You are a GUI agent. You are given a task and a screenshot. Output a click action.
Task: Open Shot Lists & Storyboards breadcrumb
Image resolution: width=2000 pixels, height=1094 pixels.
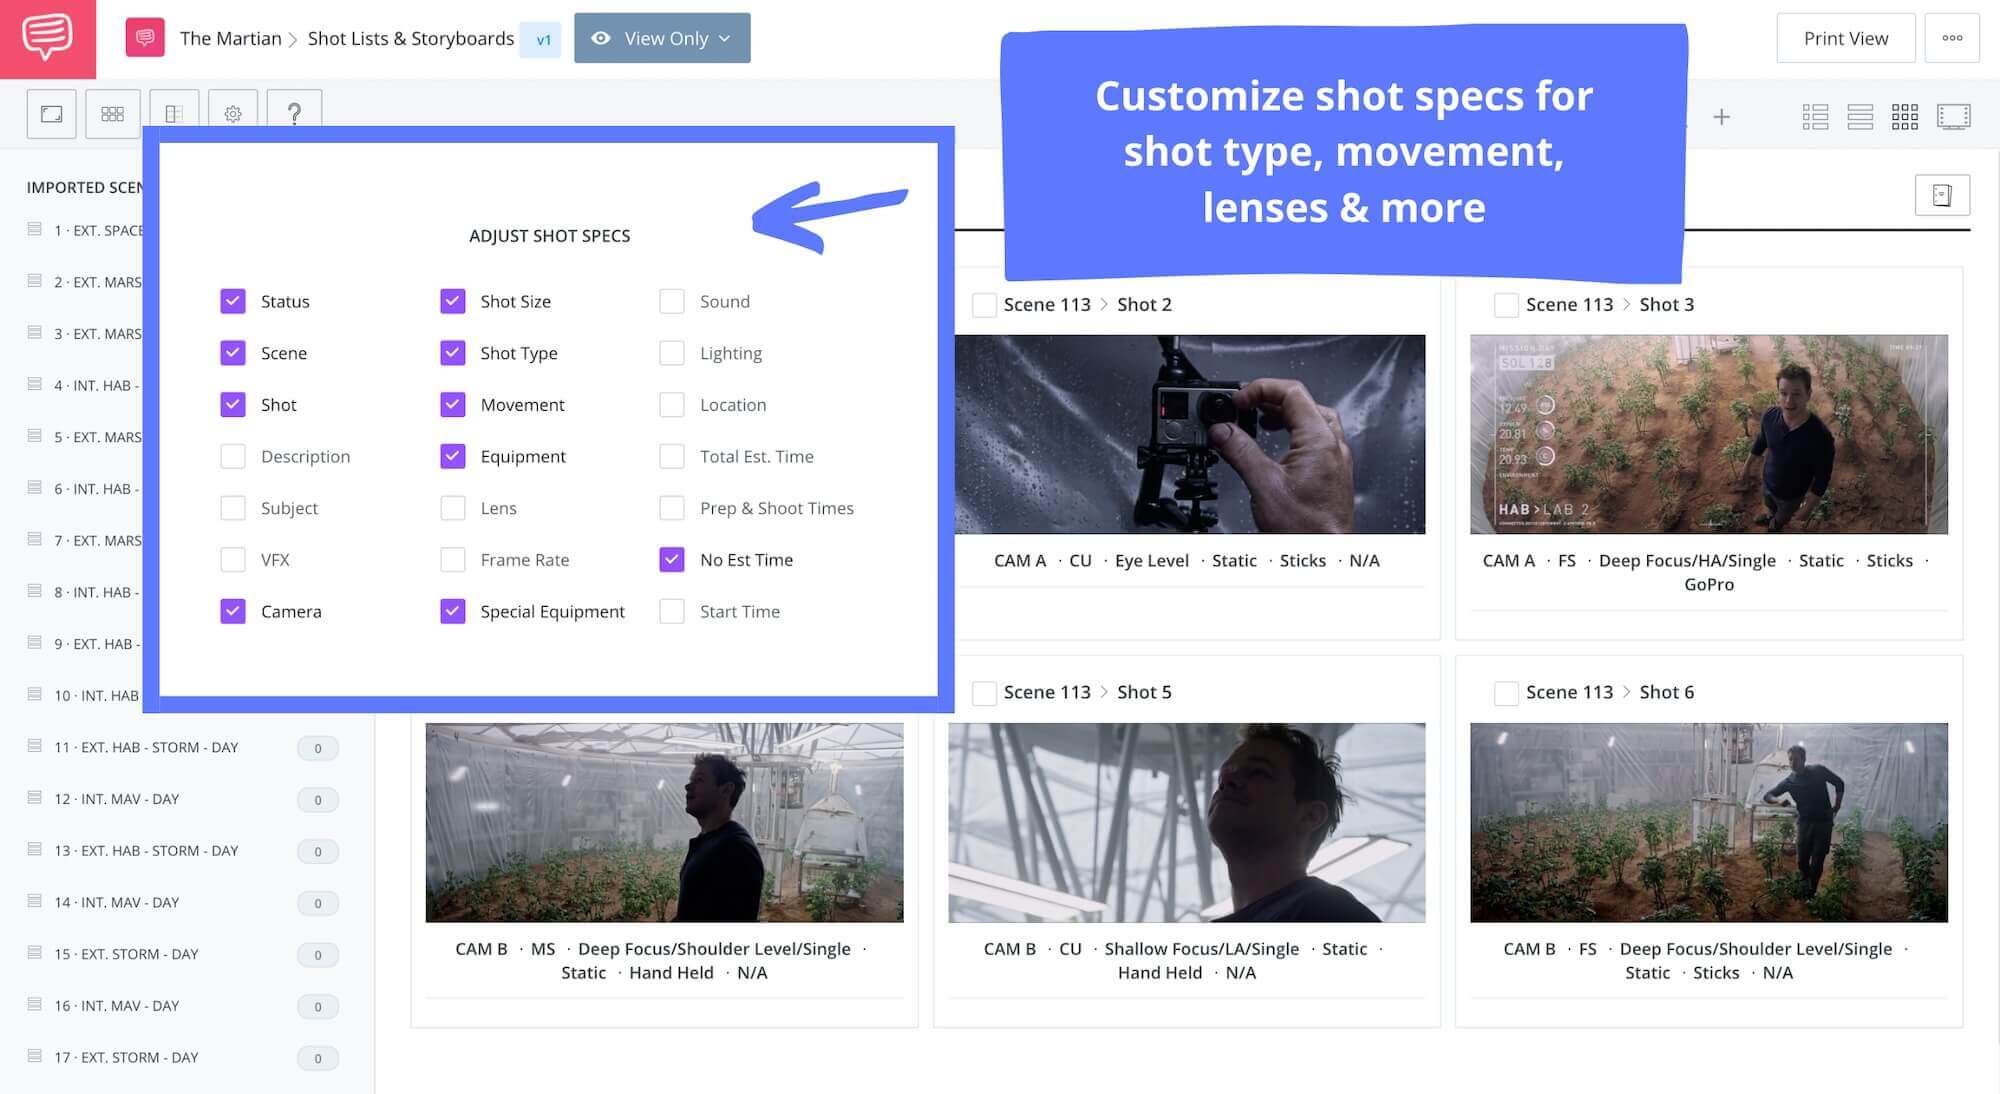coord(411,38)
